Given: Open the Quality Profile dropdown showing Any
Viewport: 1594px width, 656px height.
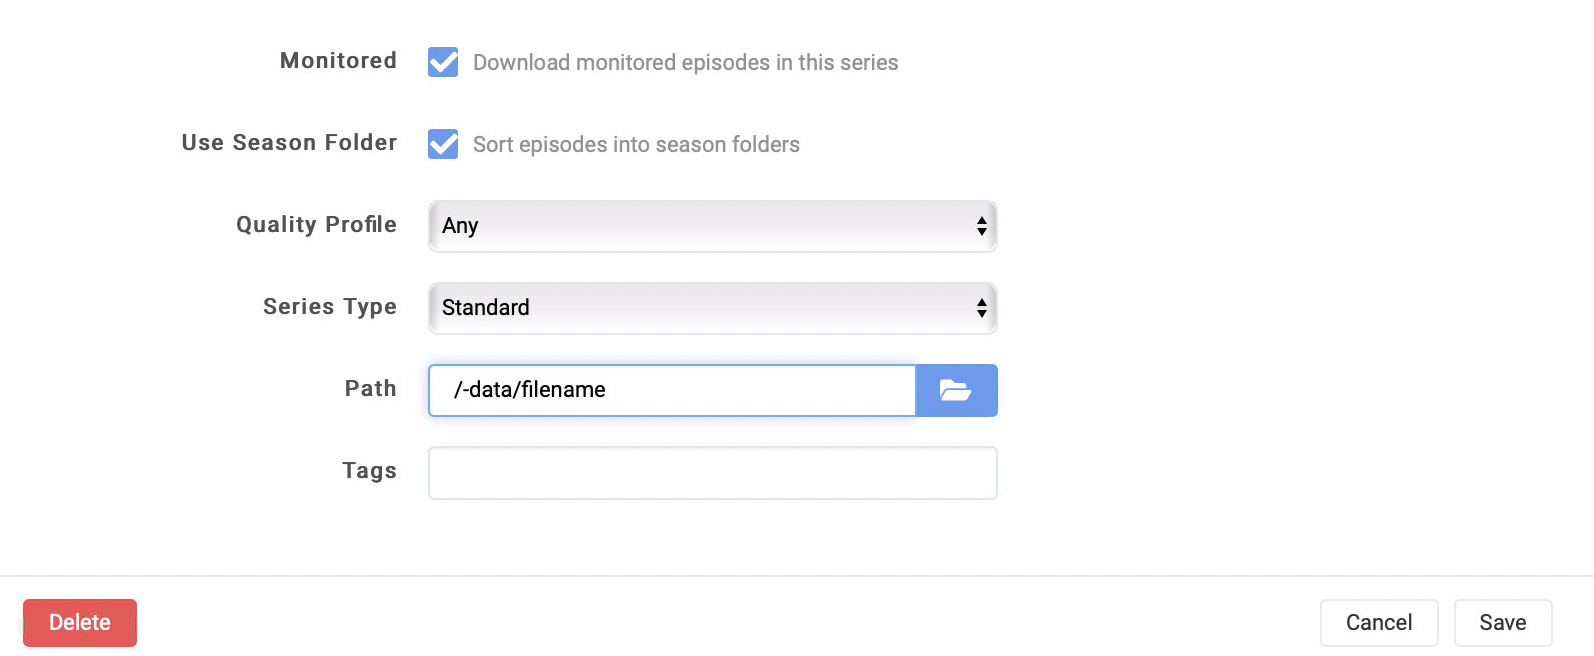Looking at the screenshot, I should tap(700, 226).
